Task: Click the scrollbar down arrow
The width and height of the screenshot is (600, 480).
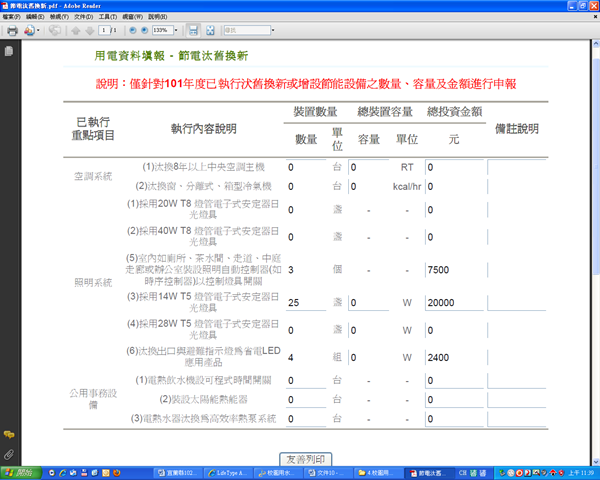Action: 596,462
